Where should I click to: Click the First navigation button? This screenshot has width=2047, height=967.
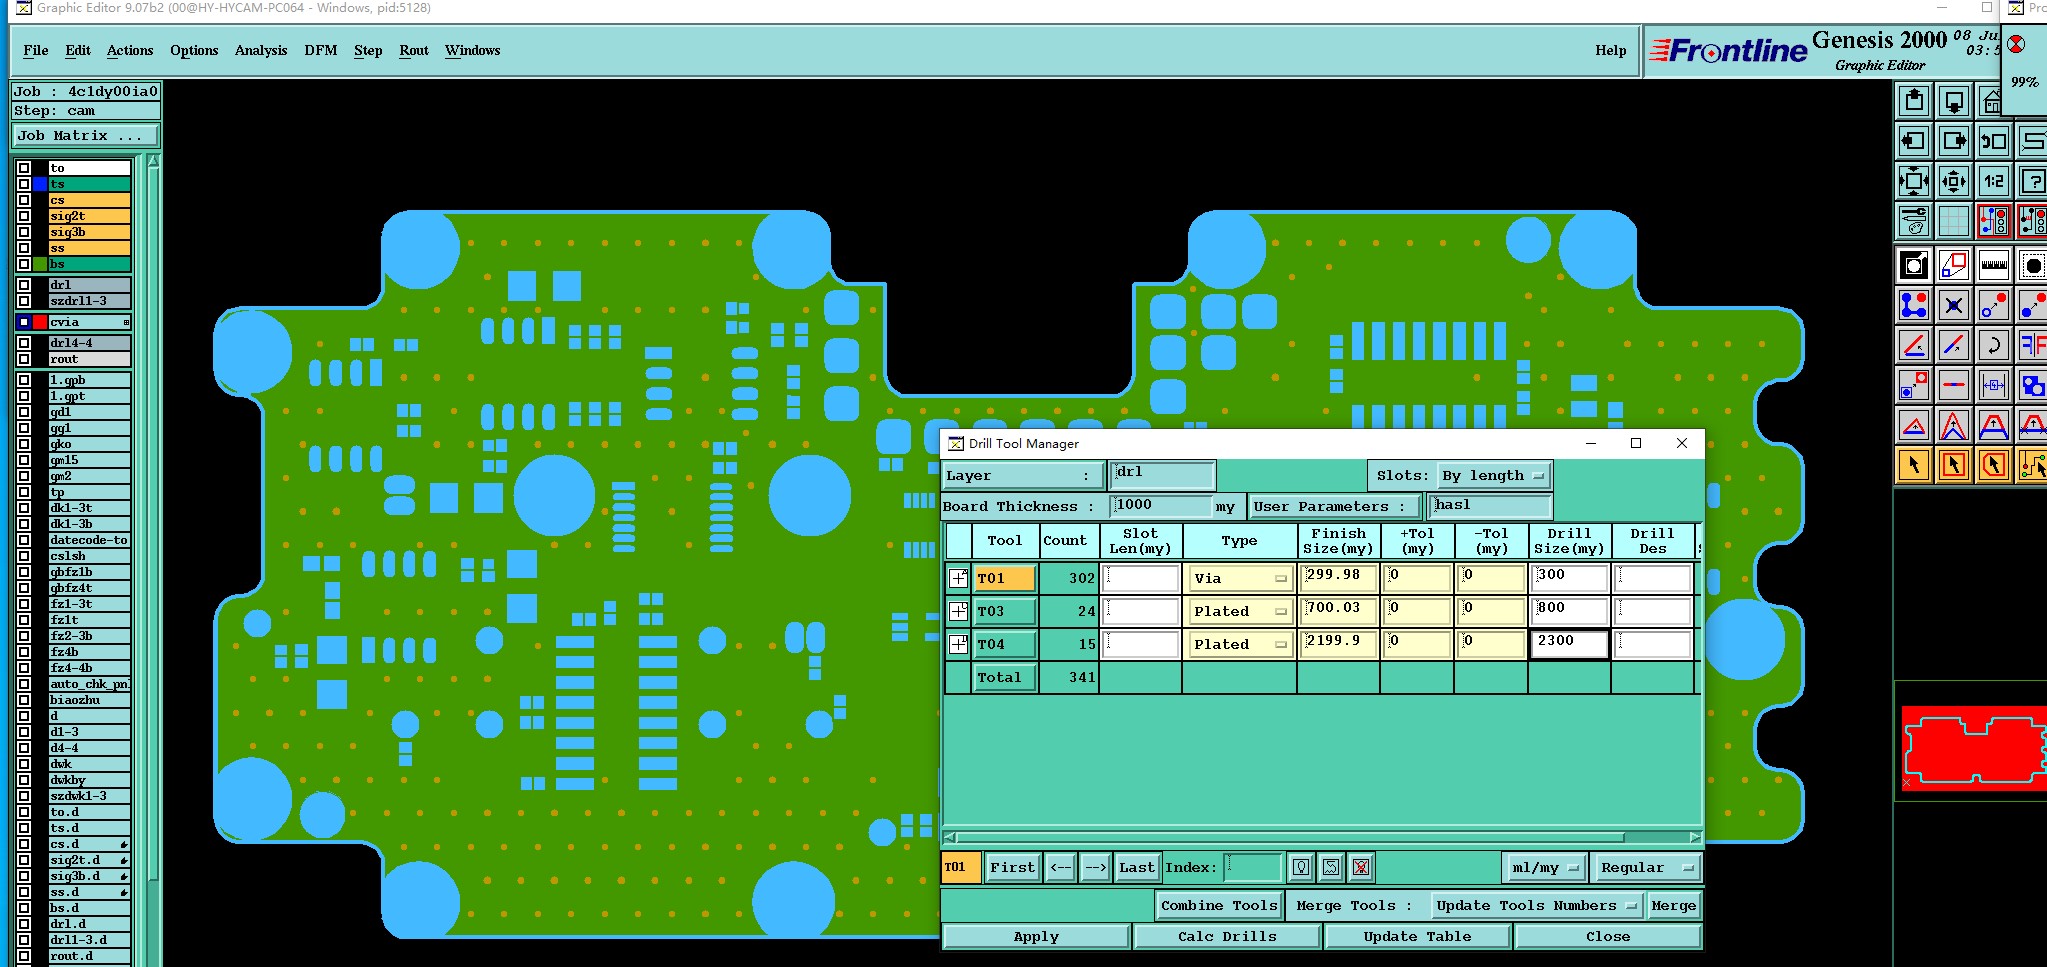tap(1012, 867)
